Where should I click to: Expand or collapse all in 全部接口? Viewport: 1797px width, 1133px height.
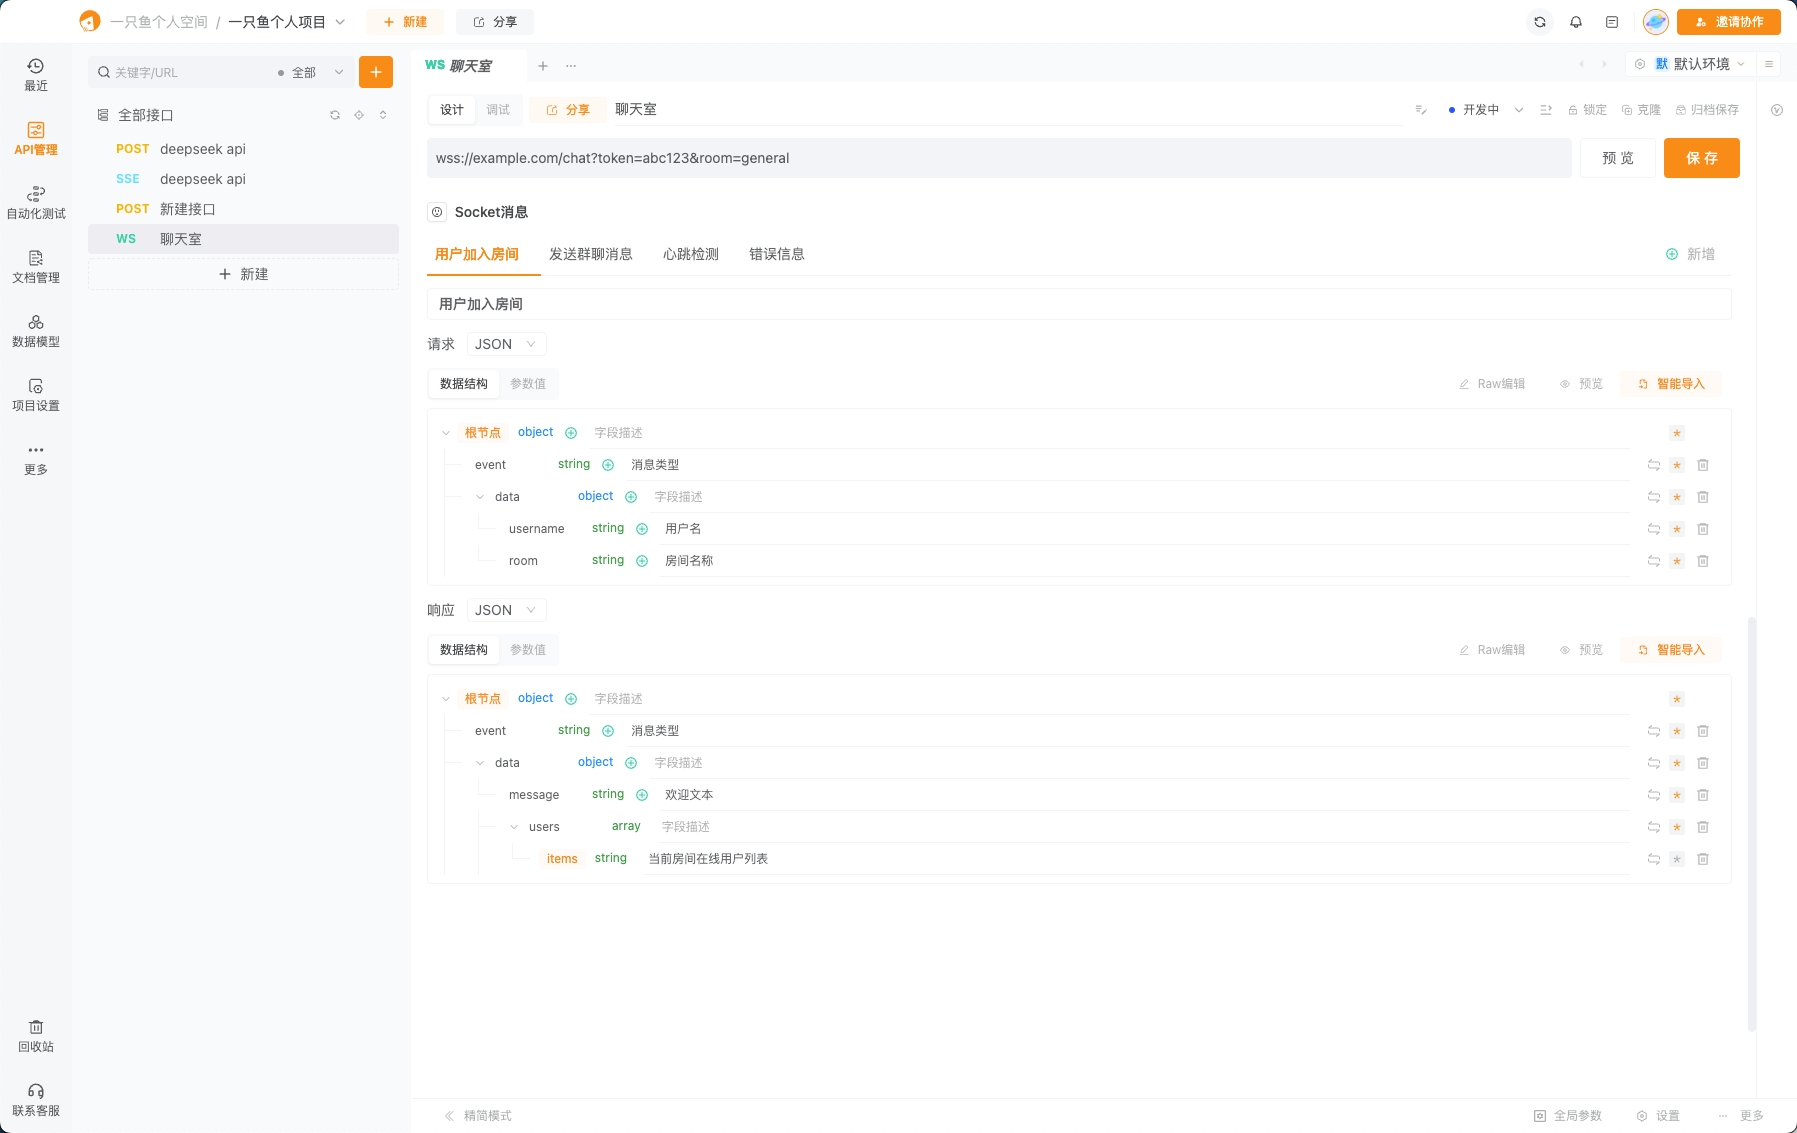(x=383, y=115)
